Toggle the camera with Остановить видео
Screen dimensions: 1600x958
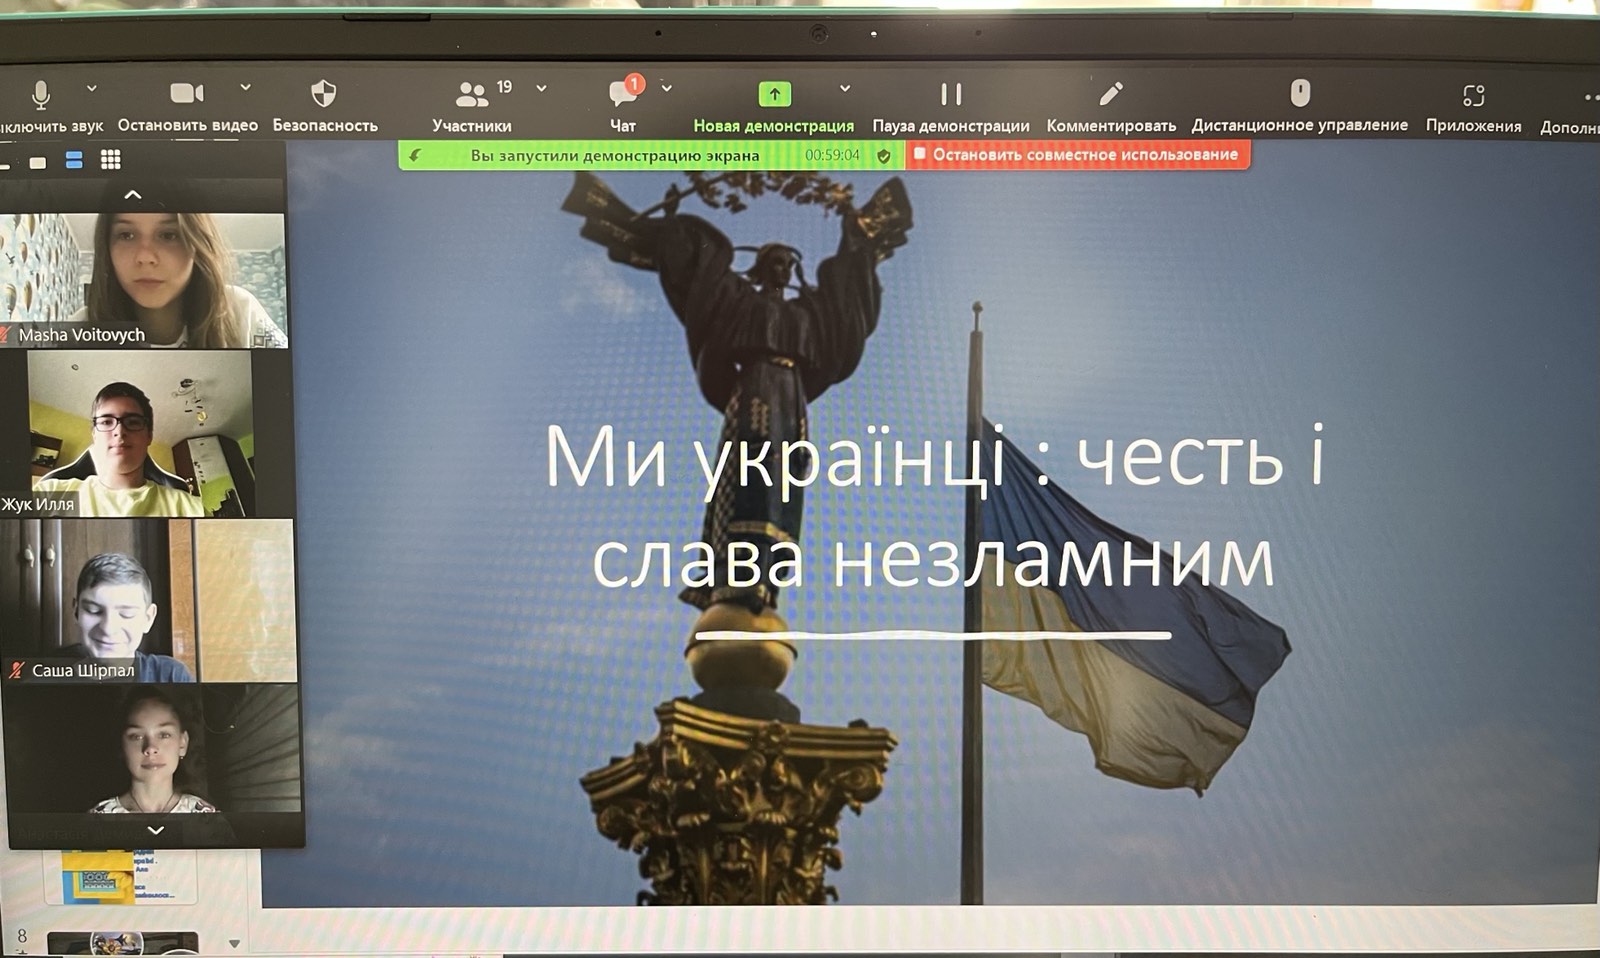(187, 94)
